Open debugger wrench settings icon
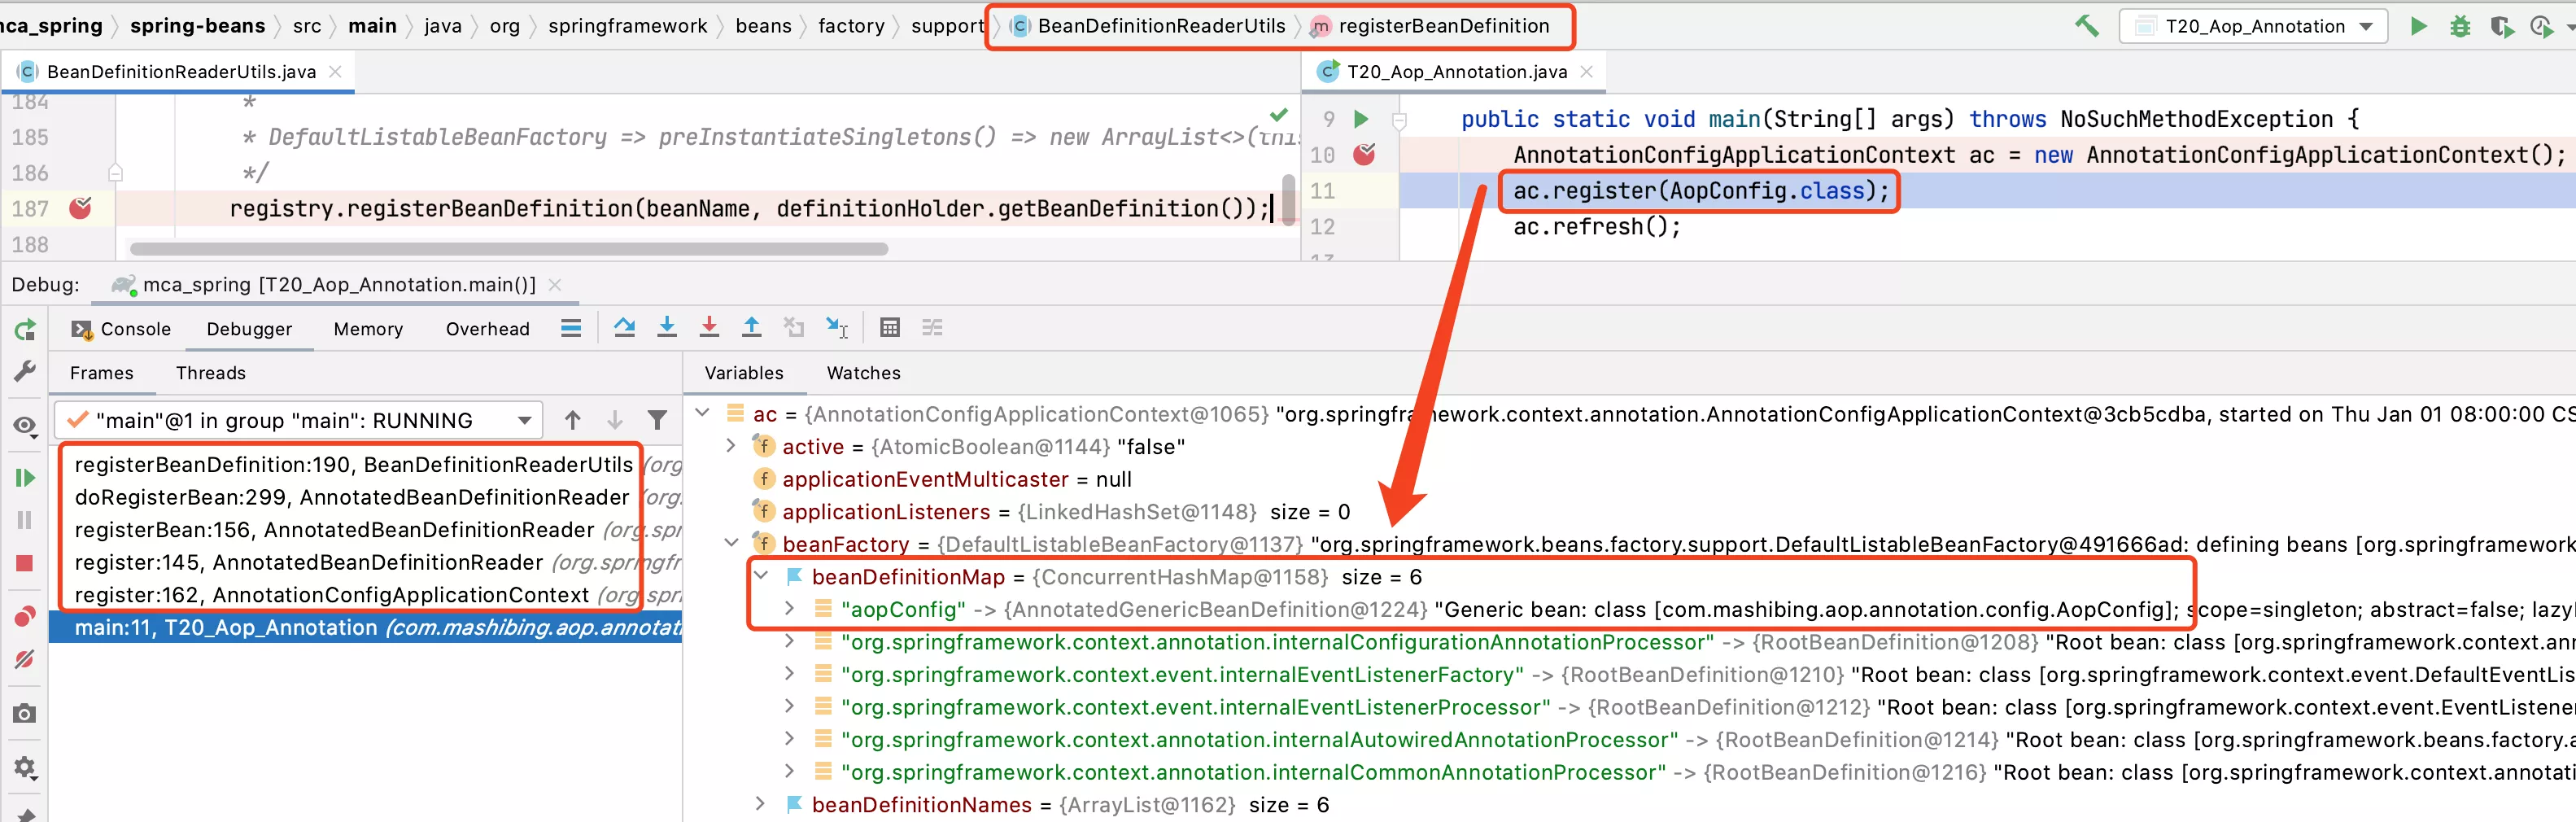 pos(25,371)
